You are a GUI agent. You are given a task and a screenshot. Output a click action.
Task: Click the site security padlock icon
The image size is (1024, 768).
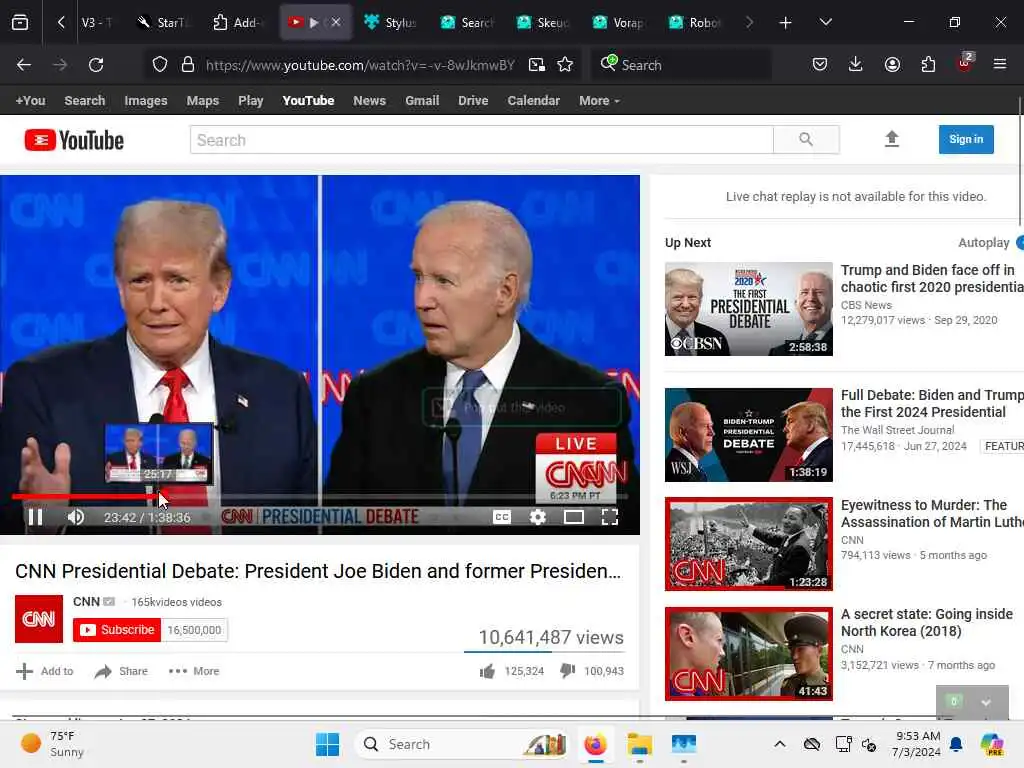pyautogui.click(x=188, y=65)
